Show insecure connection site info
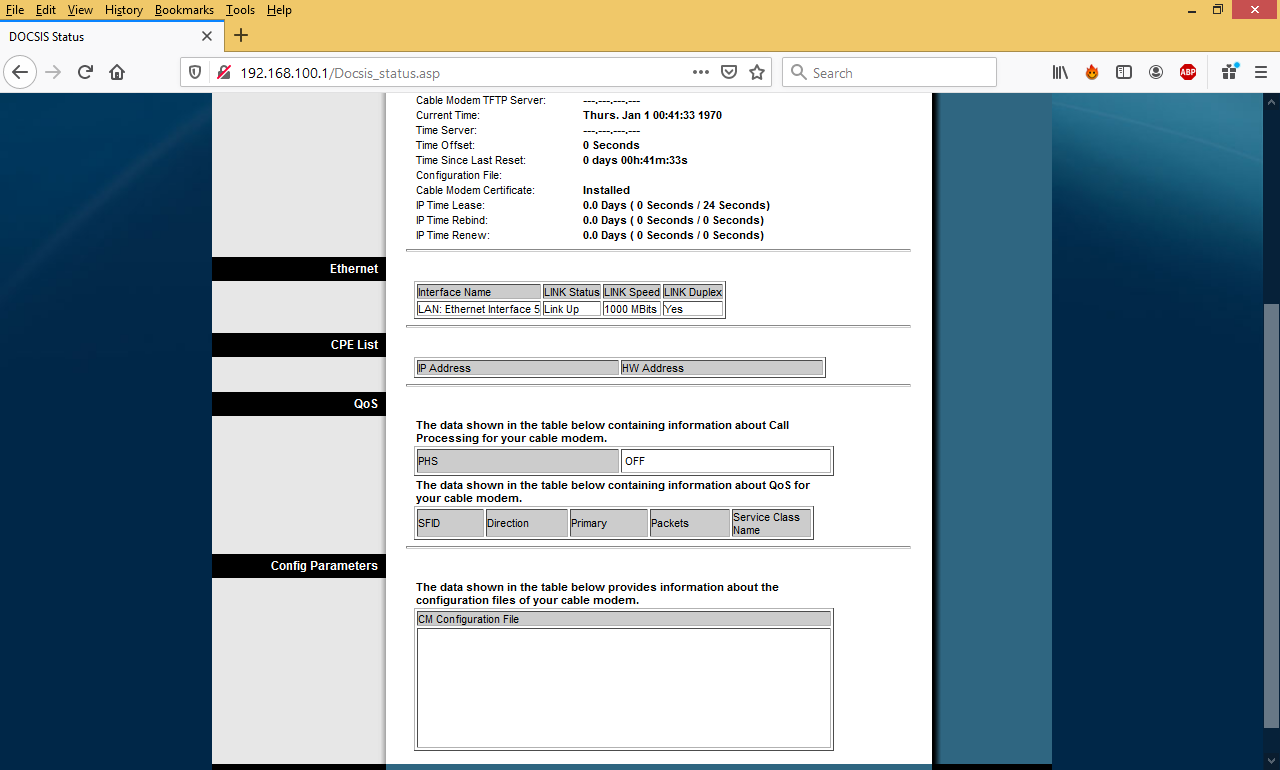 223,72
